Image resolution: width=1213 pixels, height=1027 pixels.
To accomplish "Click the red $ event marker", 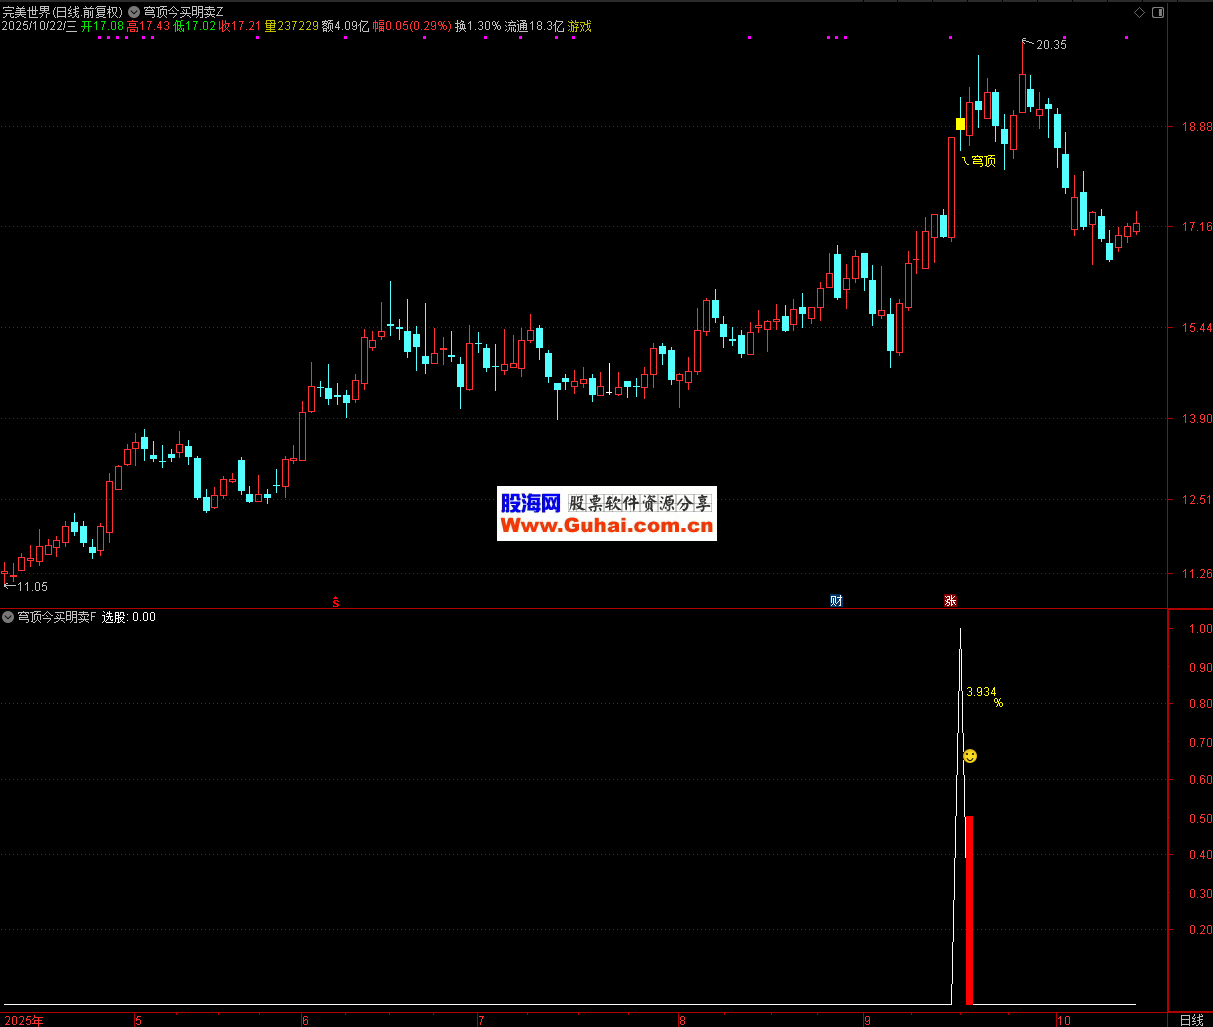I will click(x=336, y=601).
